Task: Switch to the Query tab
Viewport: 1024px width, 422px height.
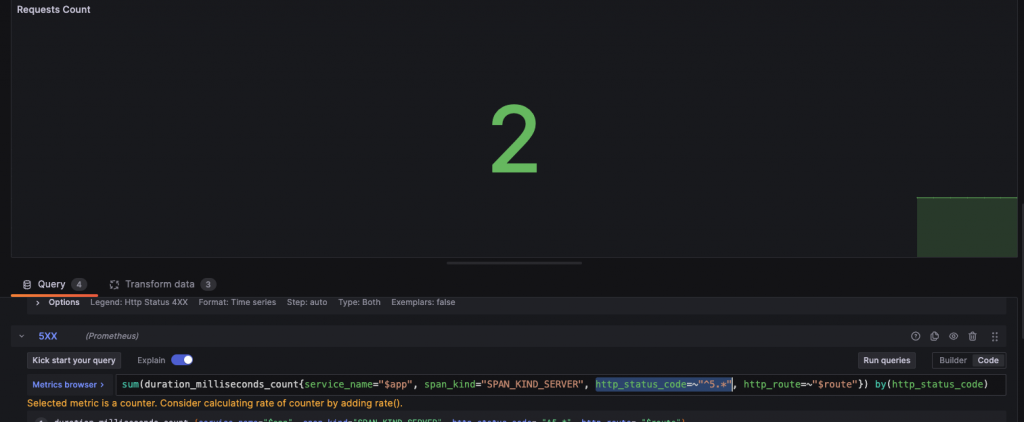Action: tap(52, 284)
